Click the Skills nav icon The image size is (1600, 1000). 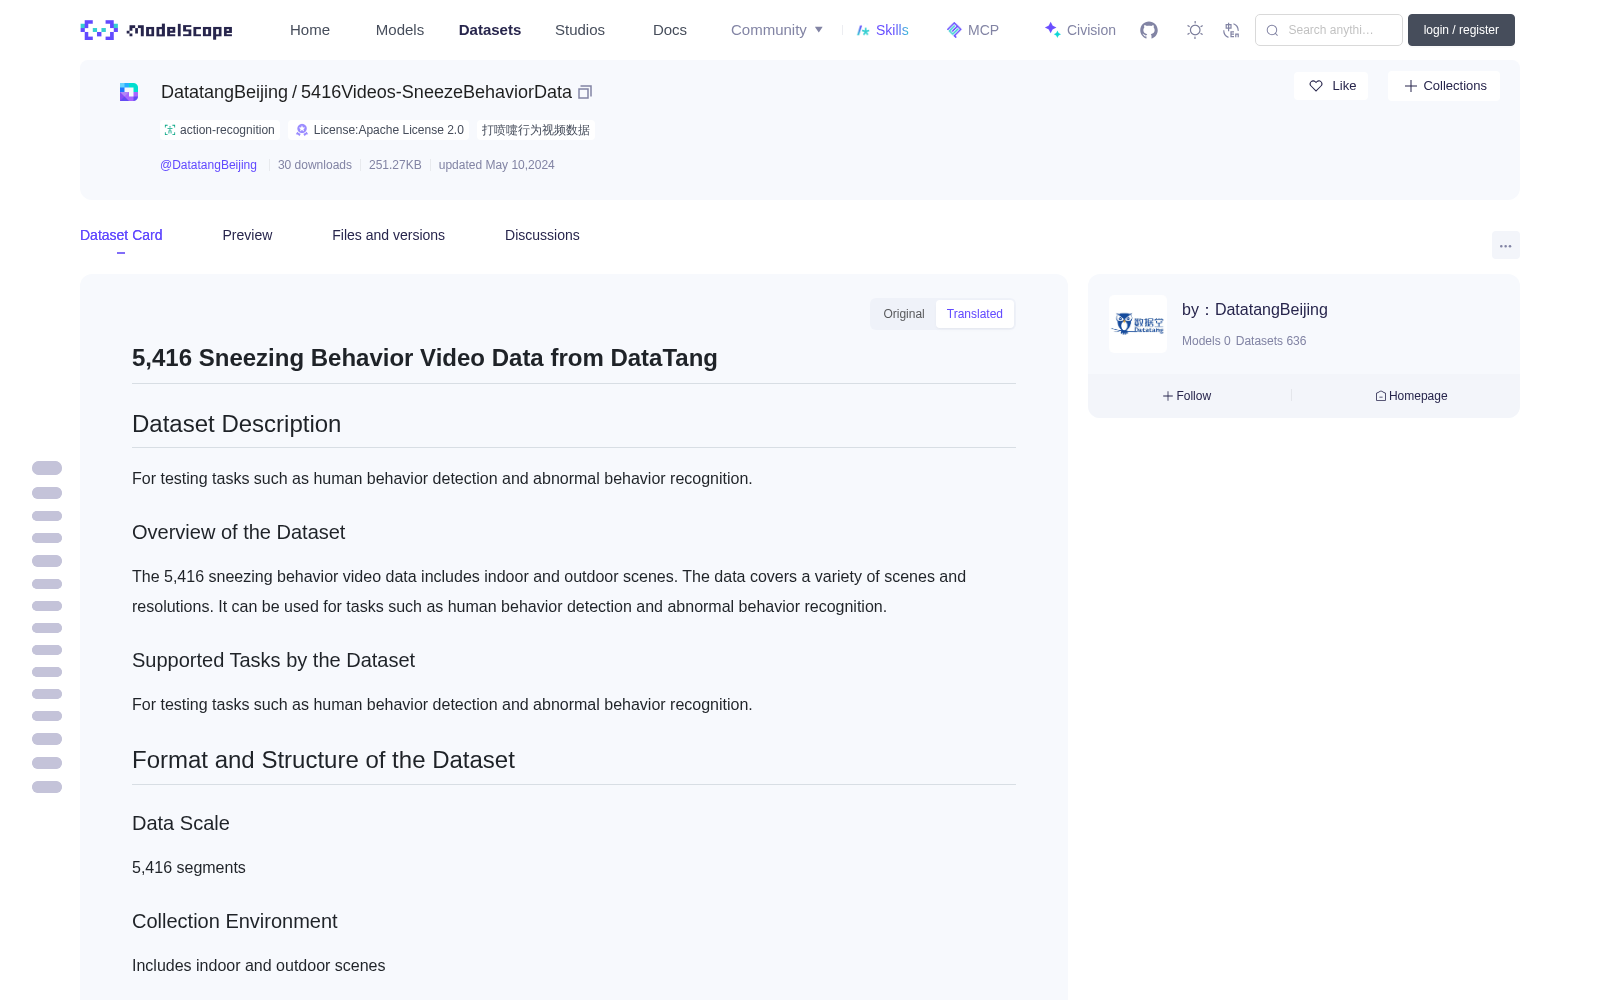(863, 30)
